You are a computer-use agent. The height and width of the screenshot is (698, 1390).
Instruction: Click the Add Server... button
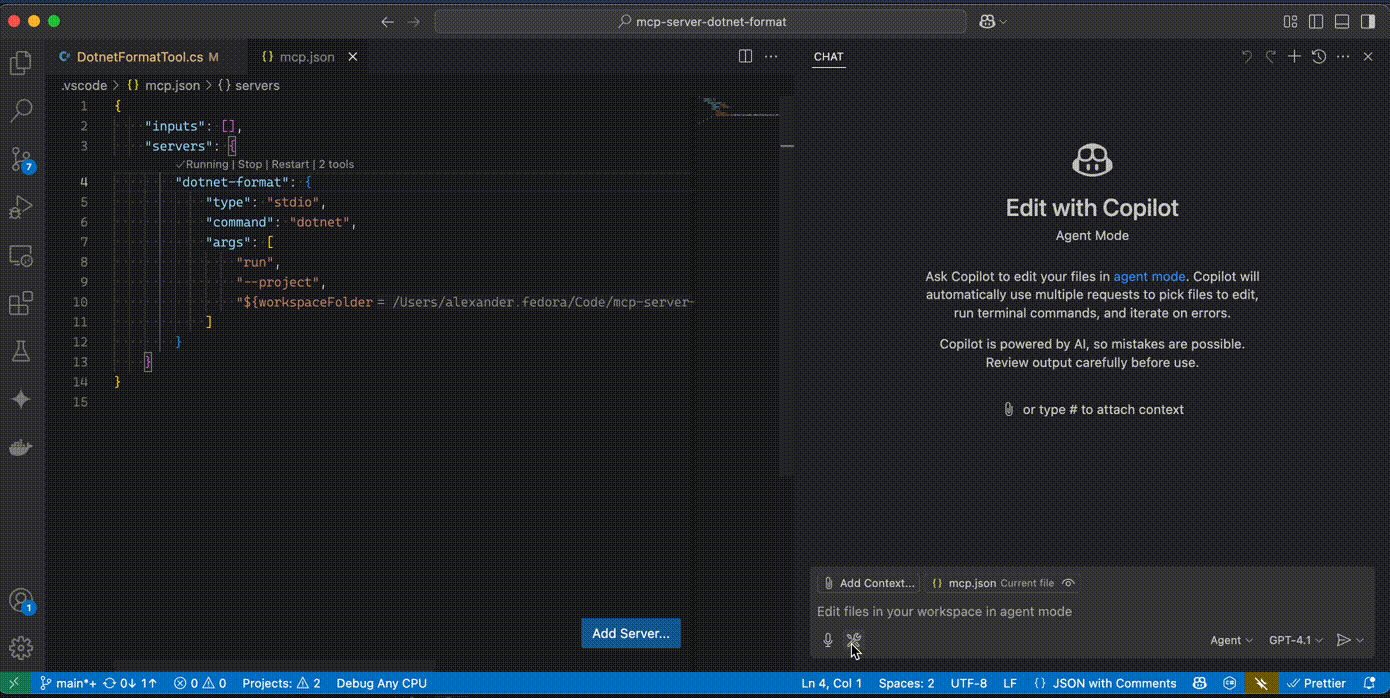630,633
